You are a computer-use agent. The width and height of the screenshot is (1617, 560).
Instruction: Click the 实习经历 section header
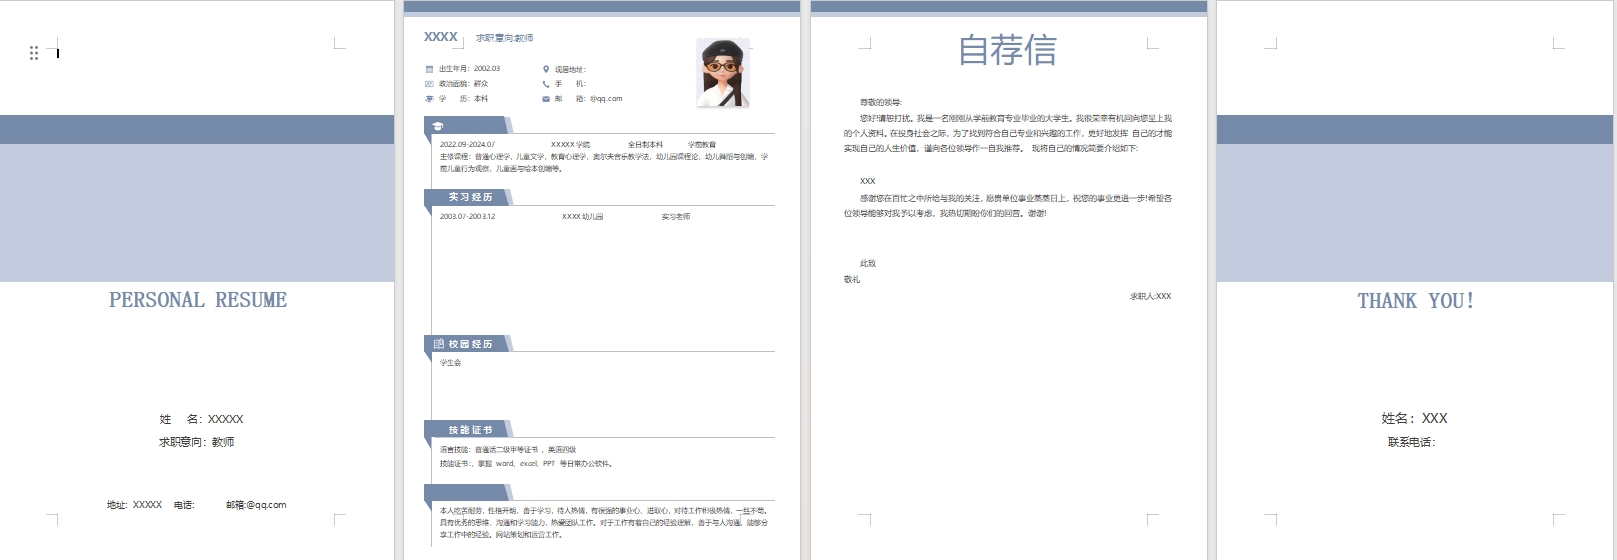point(470,198)
